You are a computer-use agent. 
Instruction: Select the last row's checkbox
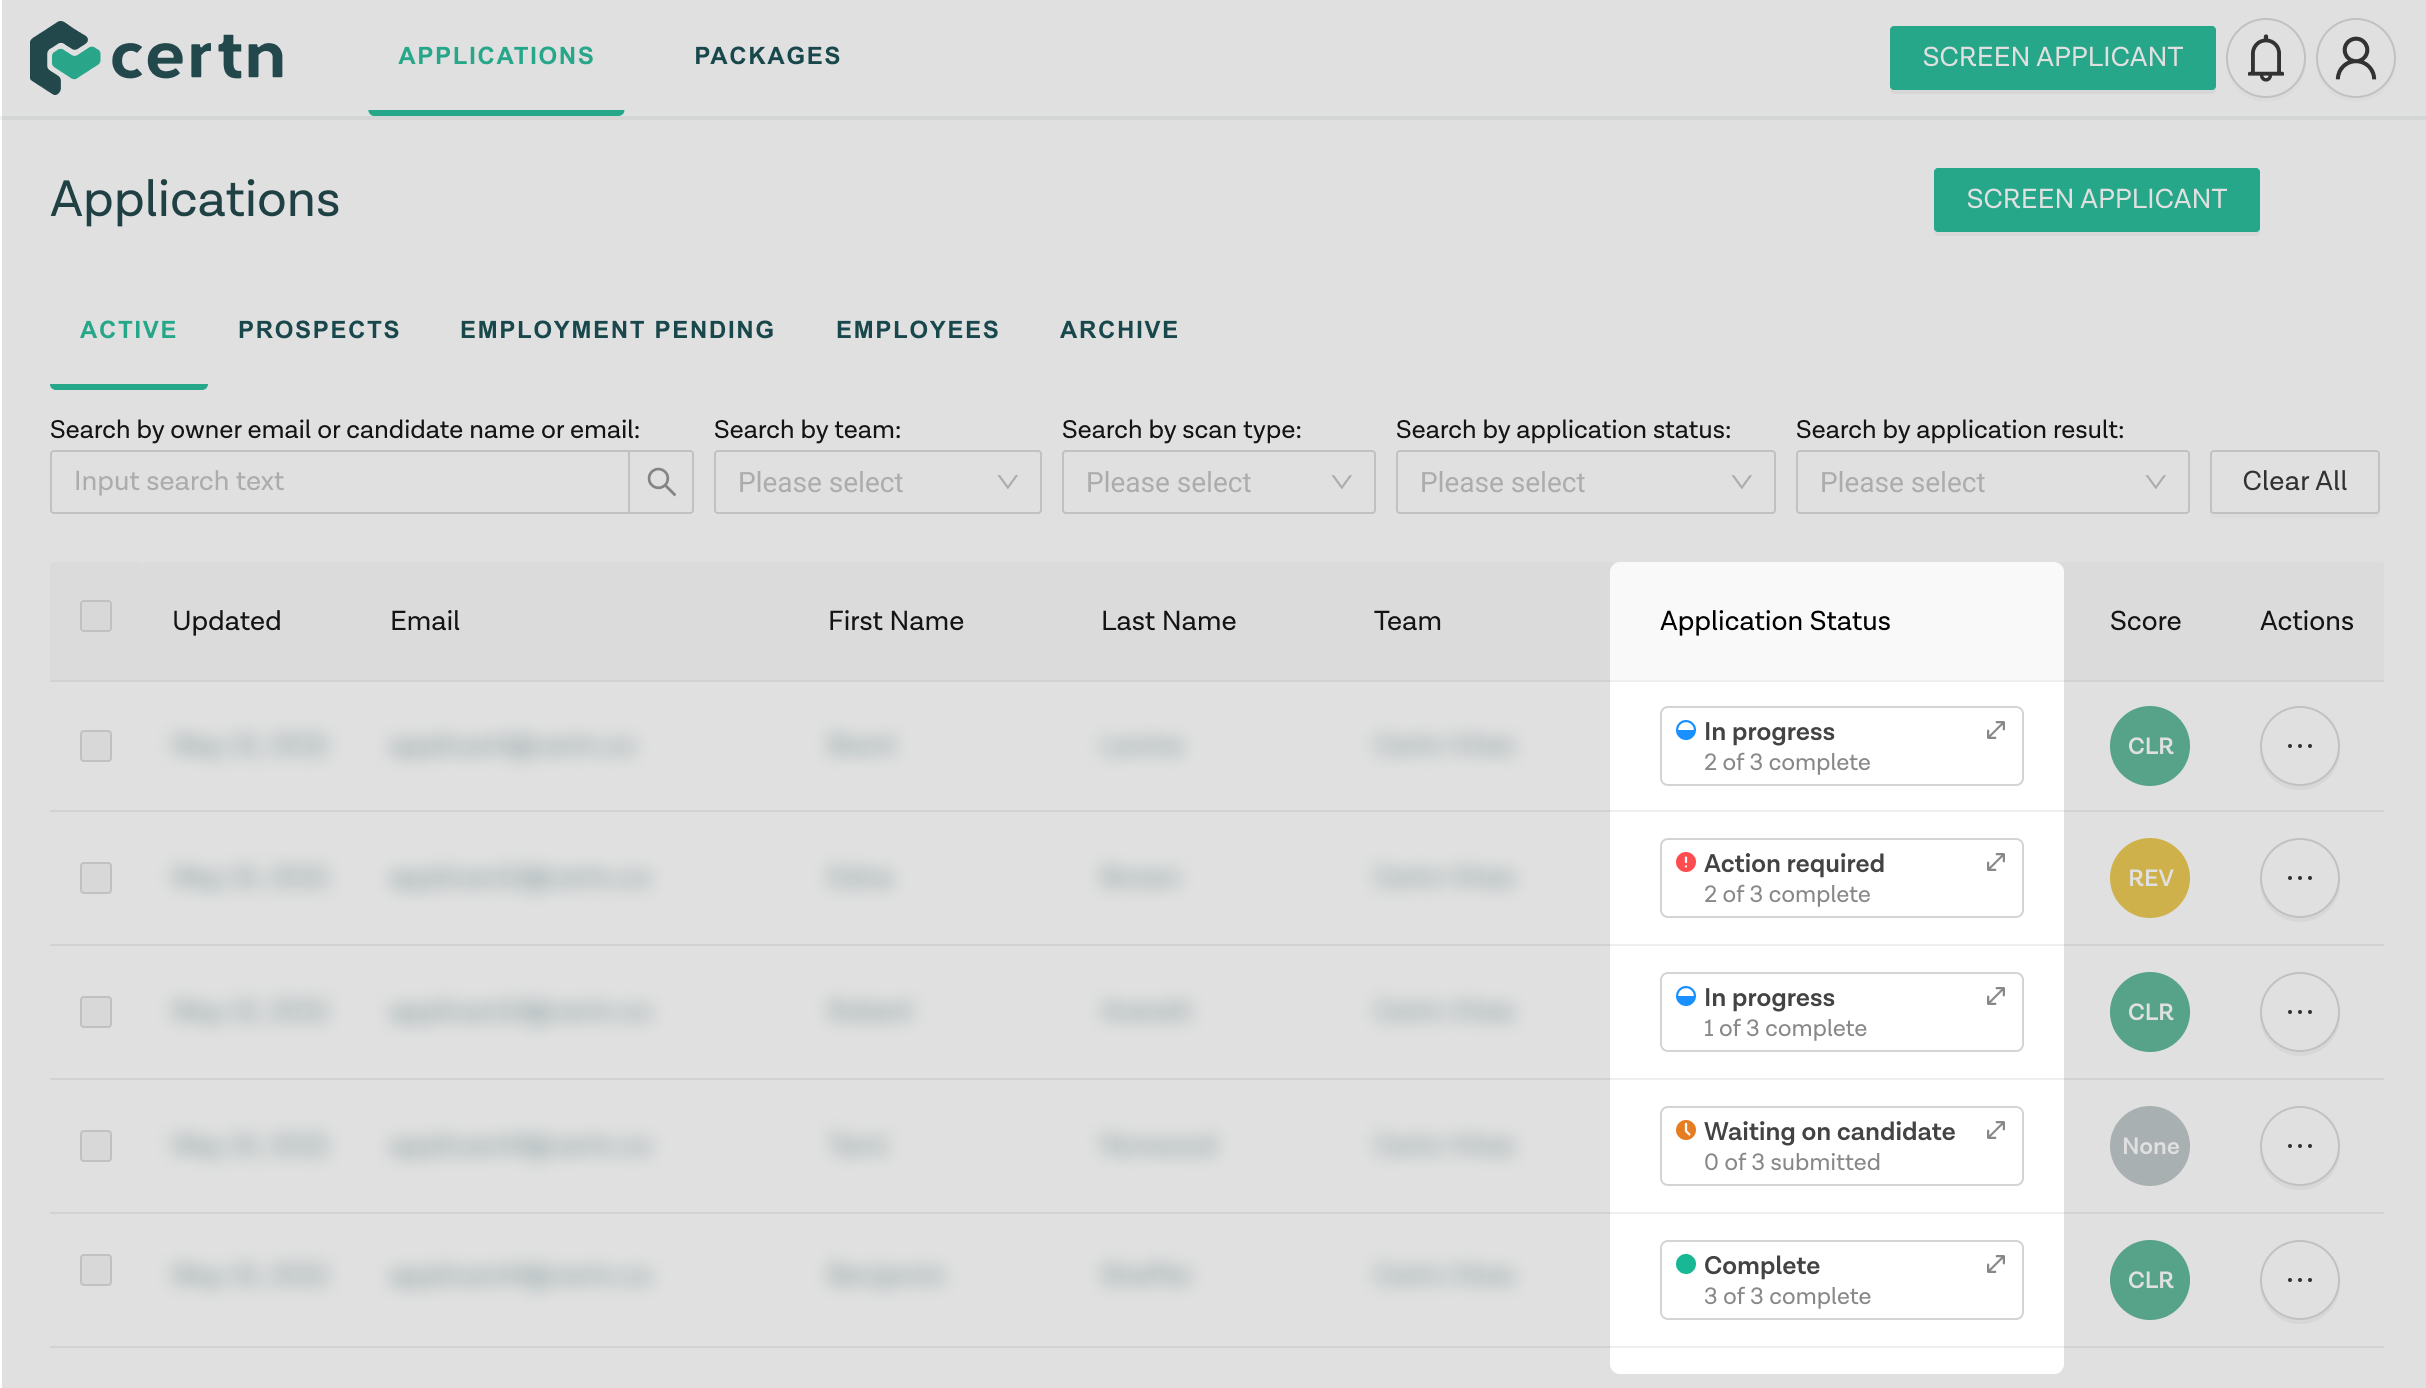pyautogui.click(x=96, y=1270)
